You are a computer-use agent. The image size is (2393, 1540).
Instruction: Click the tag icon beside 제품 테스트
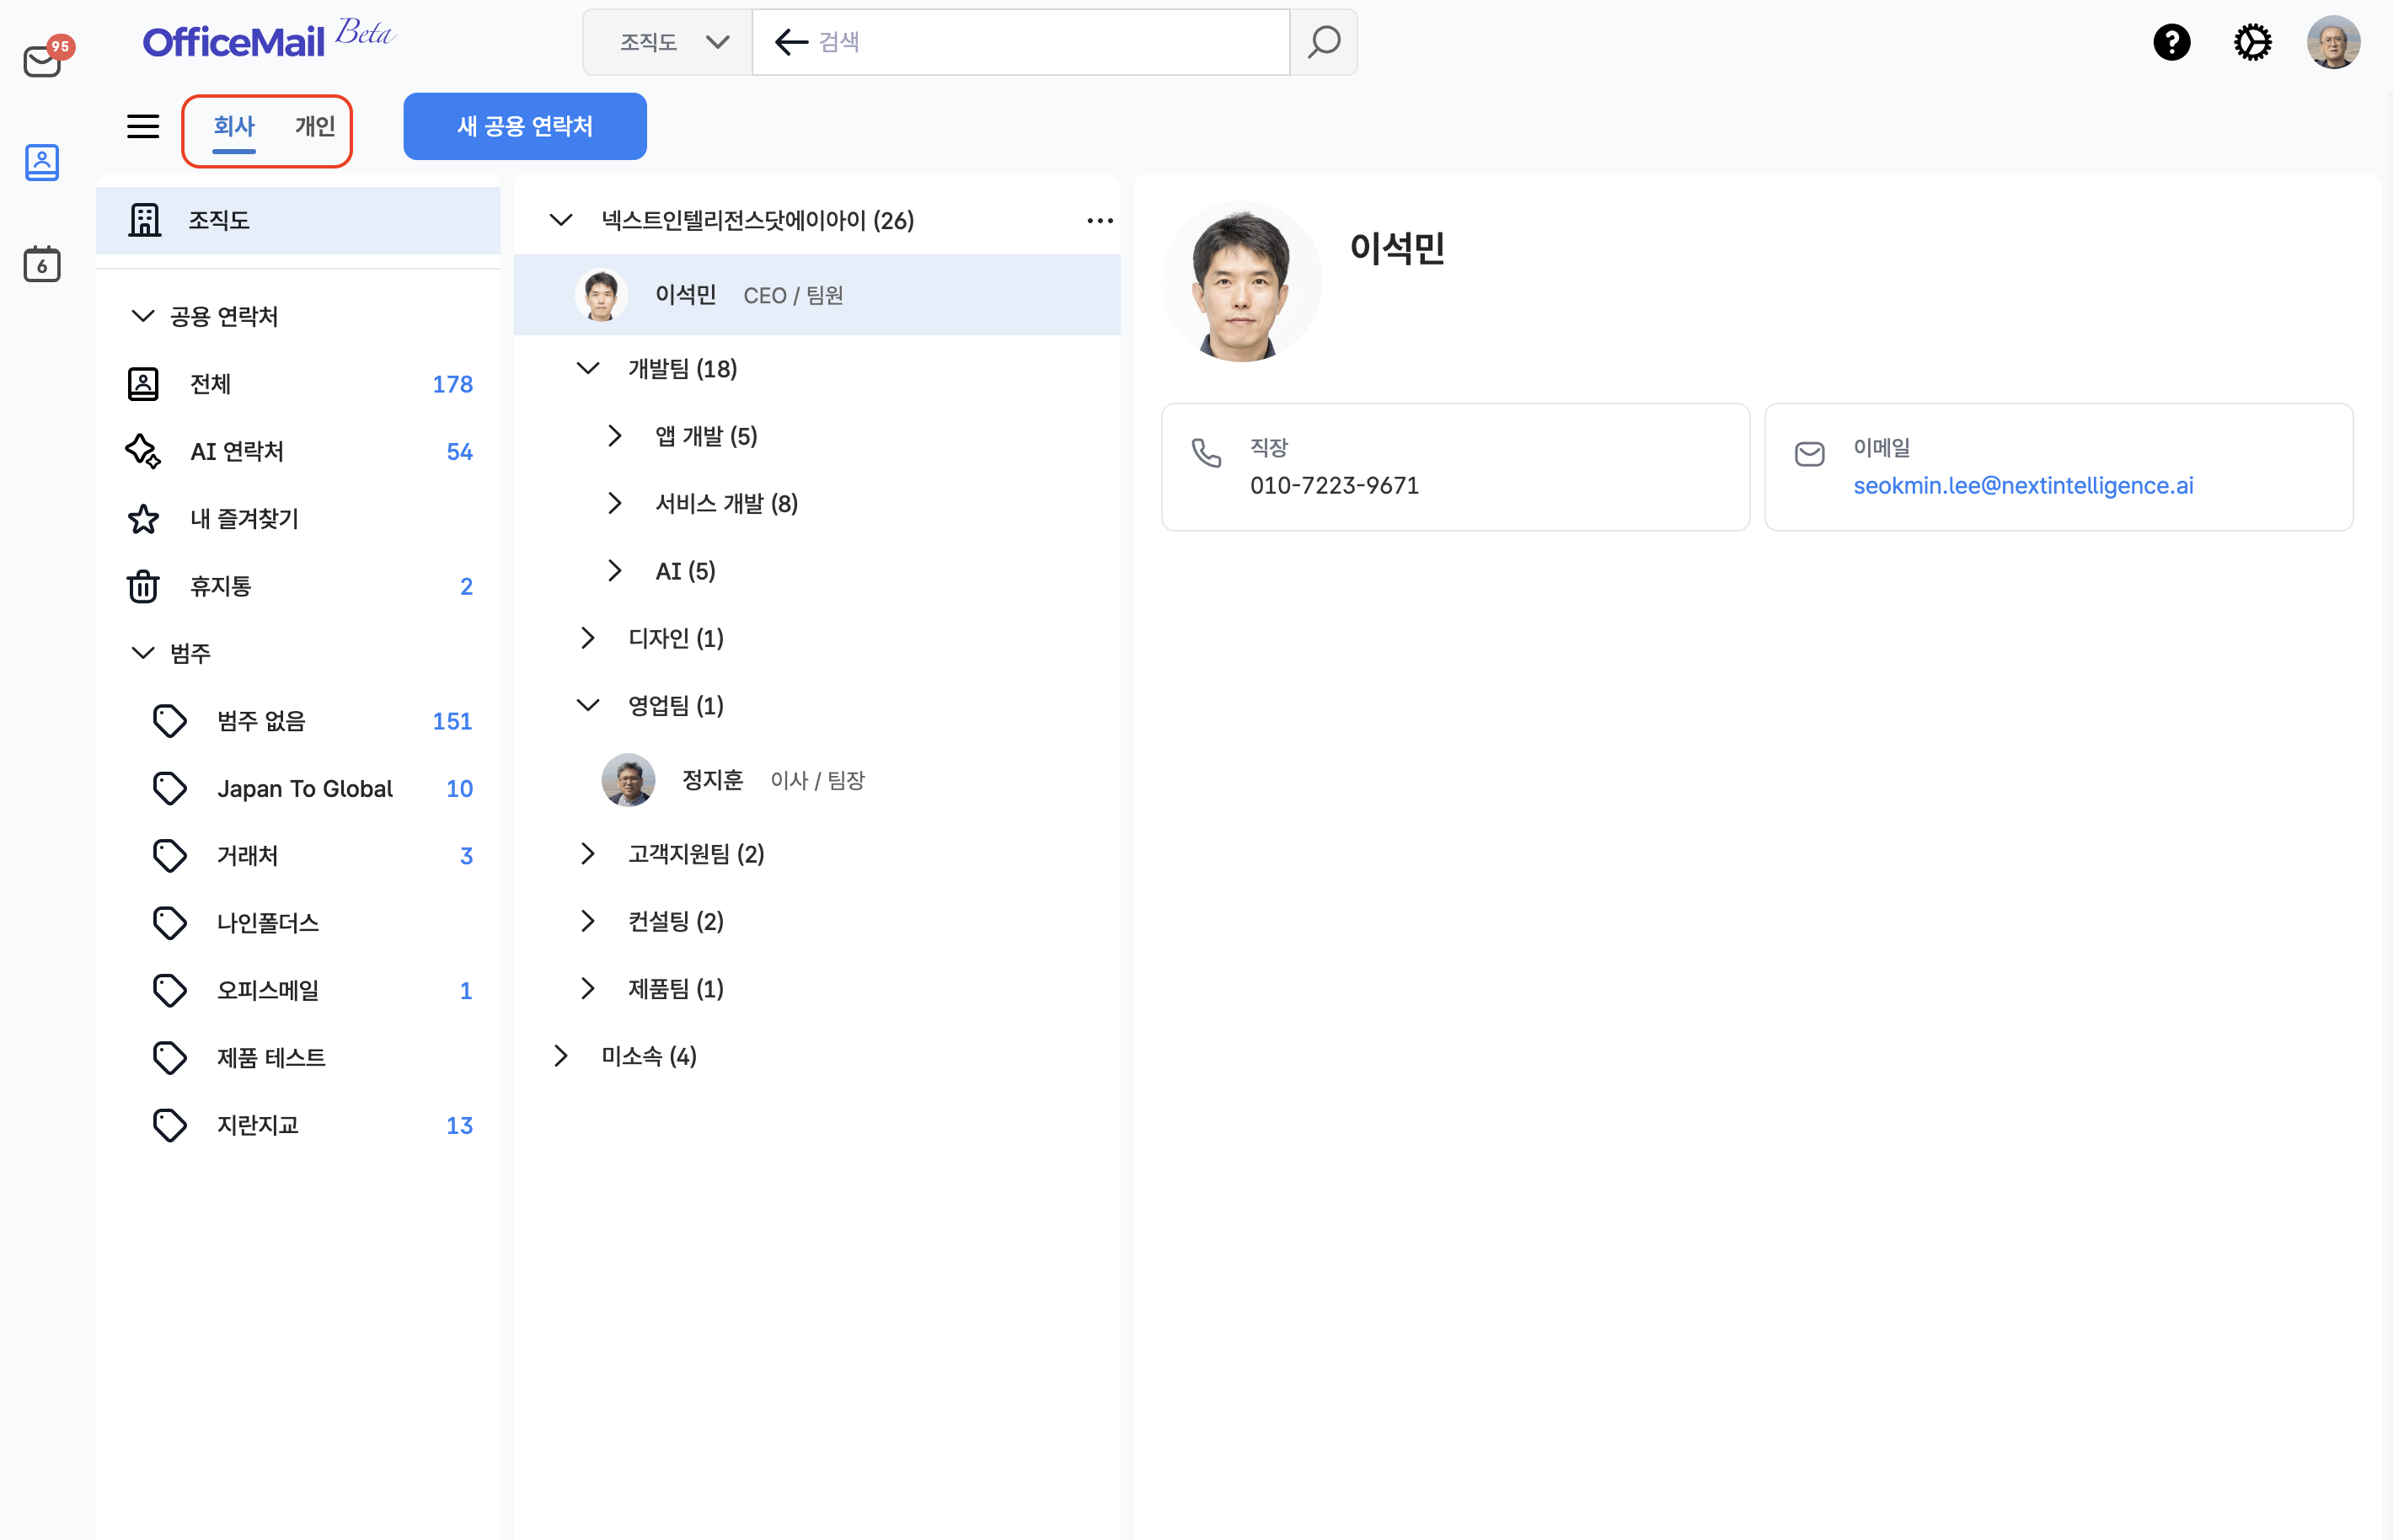pyautogui.click(x=170, y=1058)
